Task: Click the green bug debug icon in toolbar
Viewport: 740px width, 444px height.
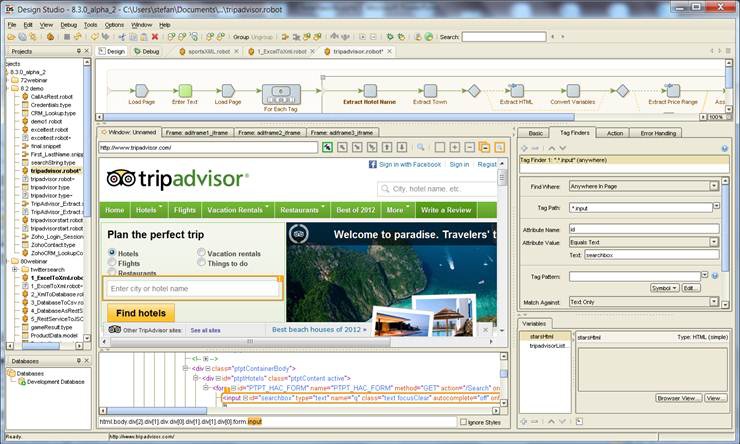Action: [x=390, y=37]
